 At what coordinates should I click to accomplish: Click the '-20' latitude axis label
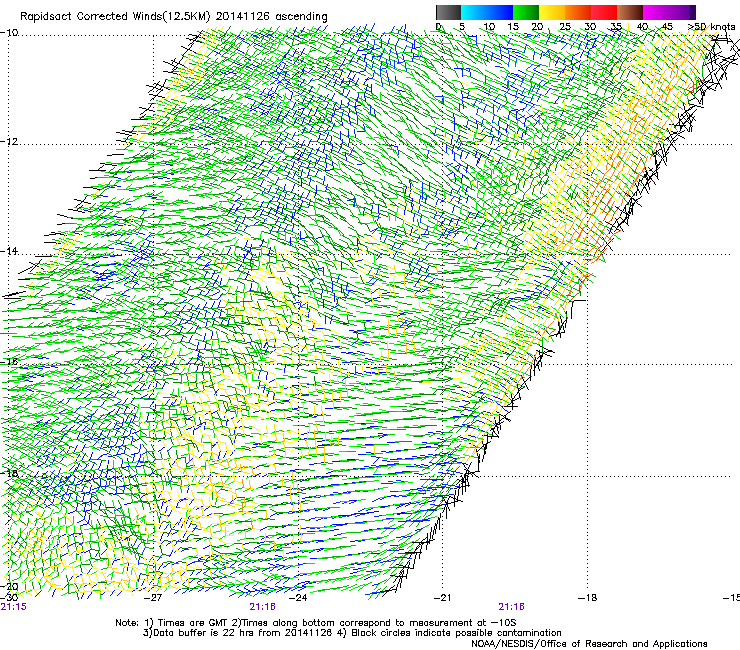coord(9,586)
